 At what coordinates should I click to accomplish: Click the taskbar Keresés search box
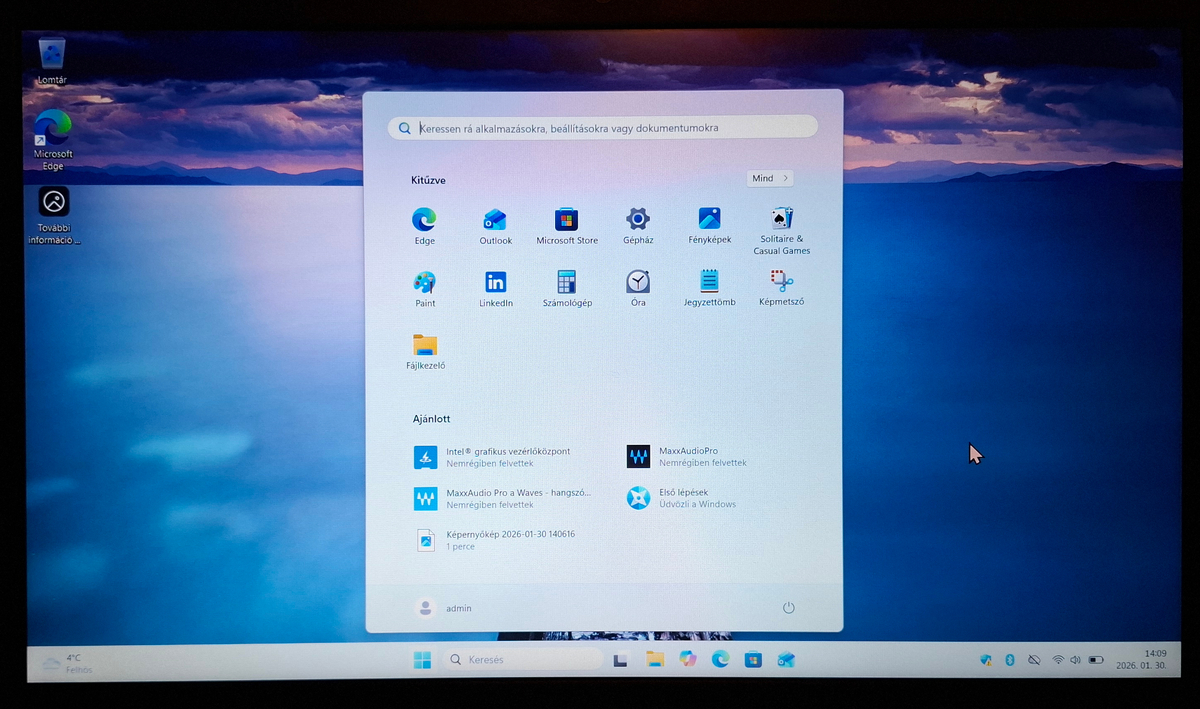(x=523, y=660)
